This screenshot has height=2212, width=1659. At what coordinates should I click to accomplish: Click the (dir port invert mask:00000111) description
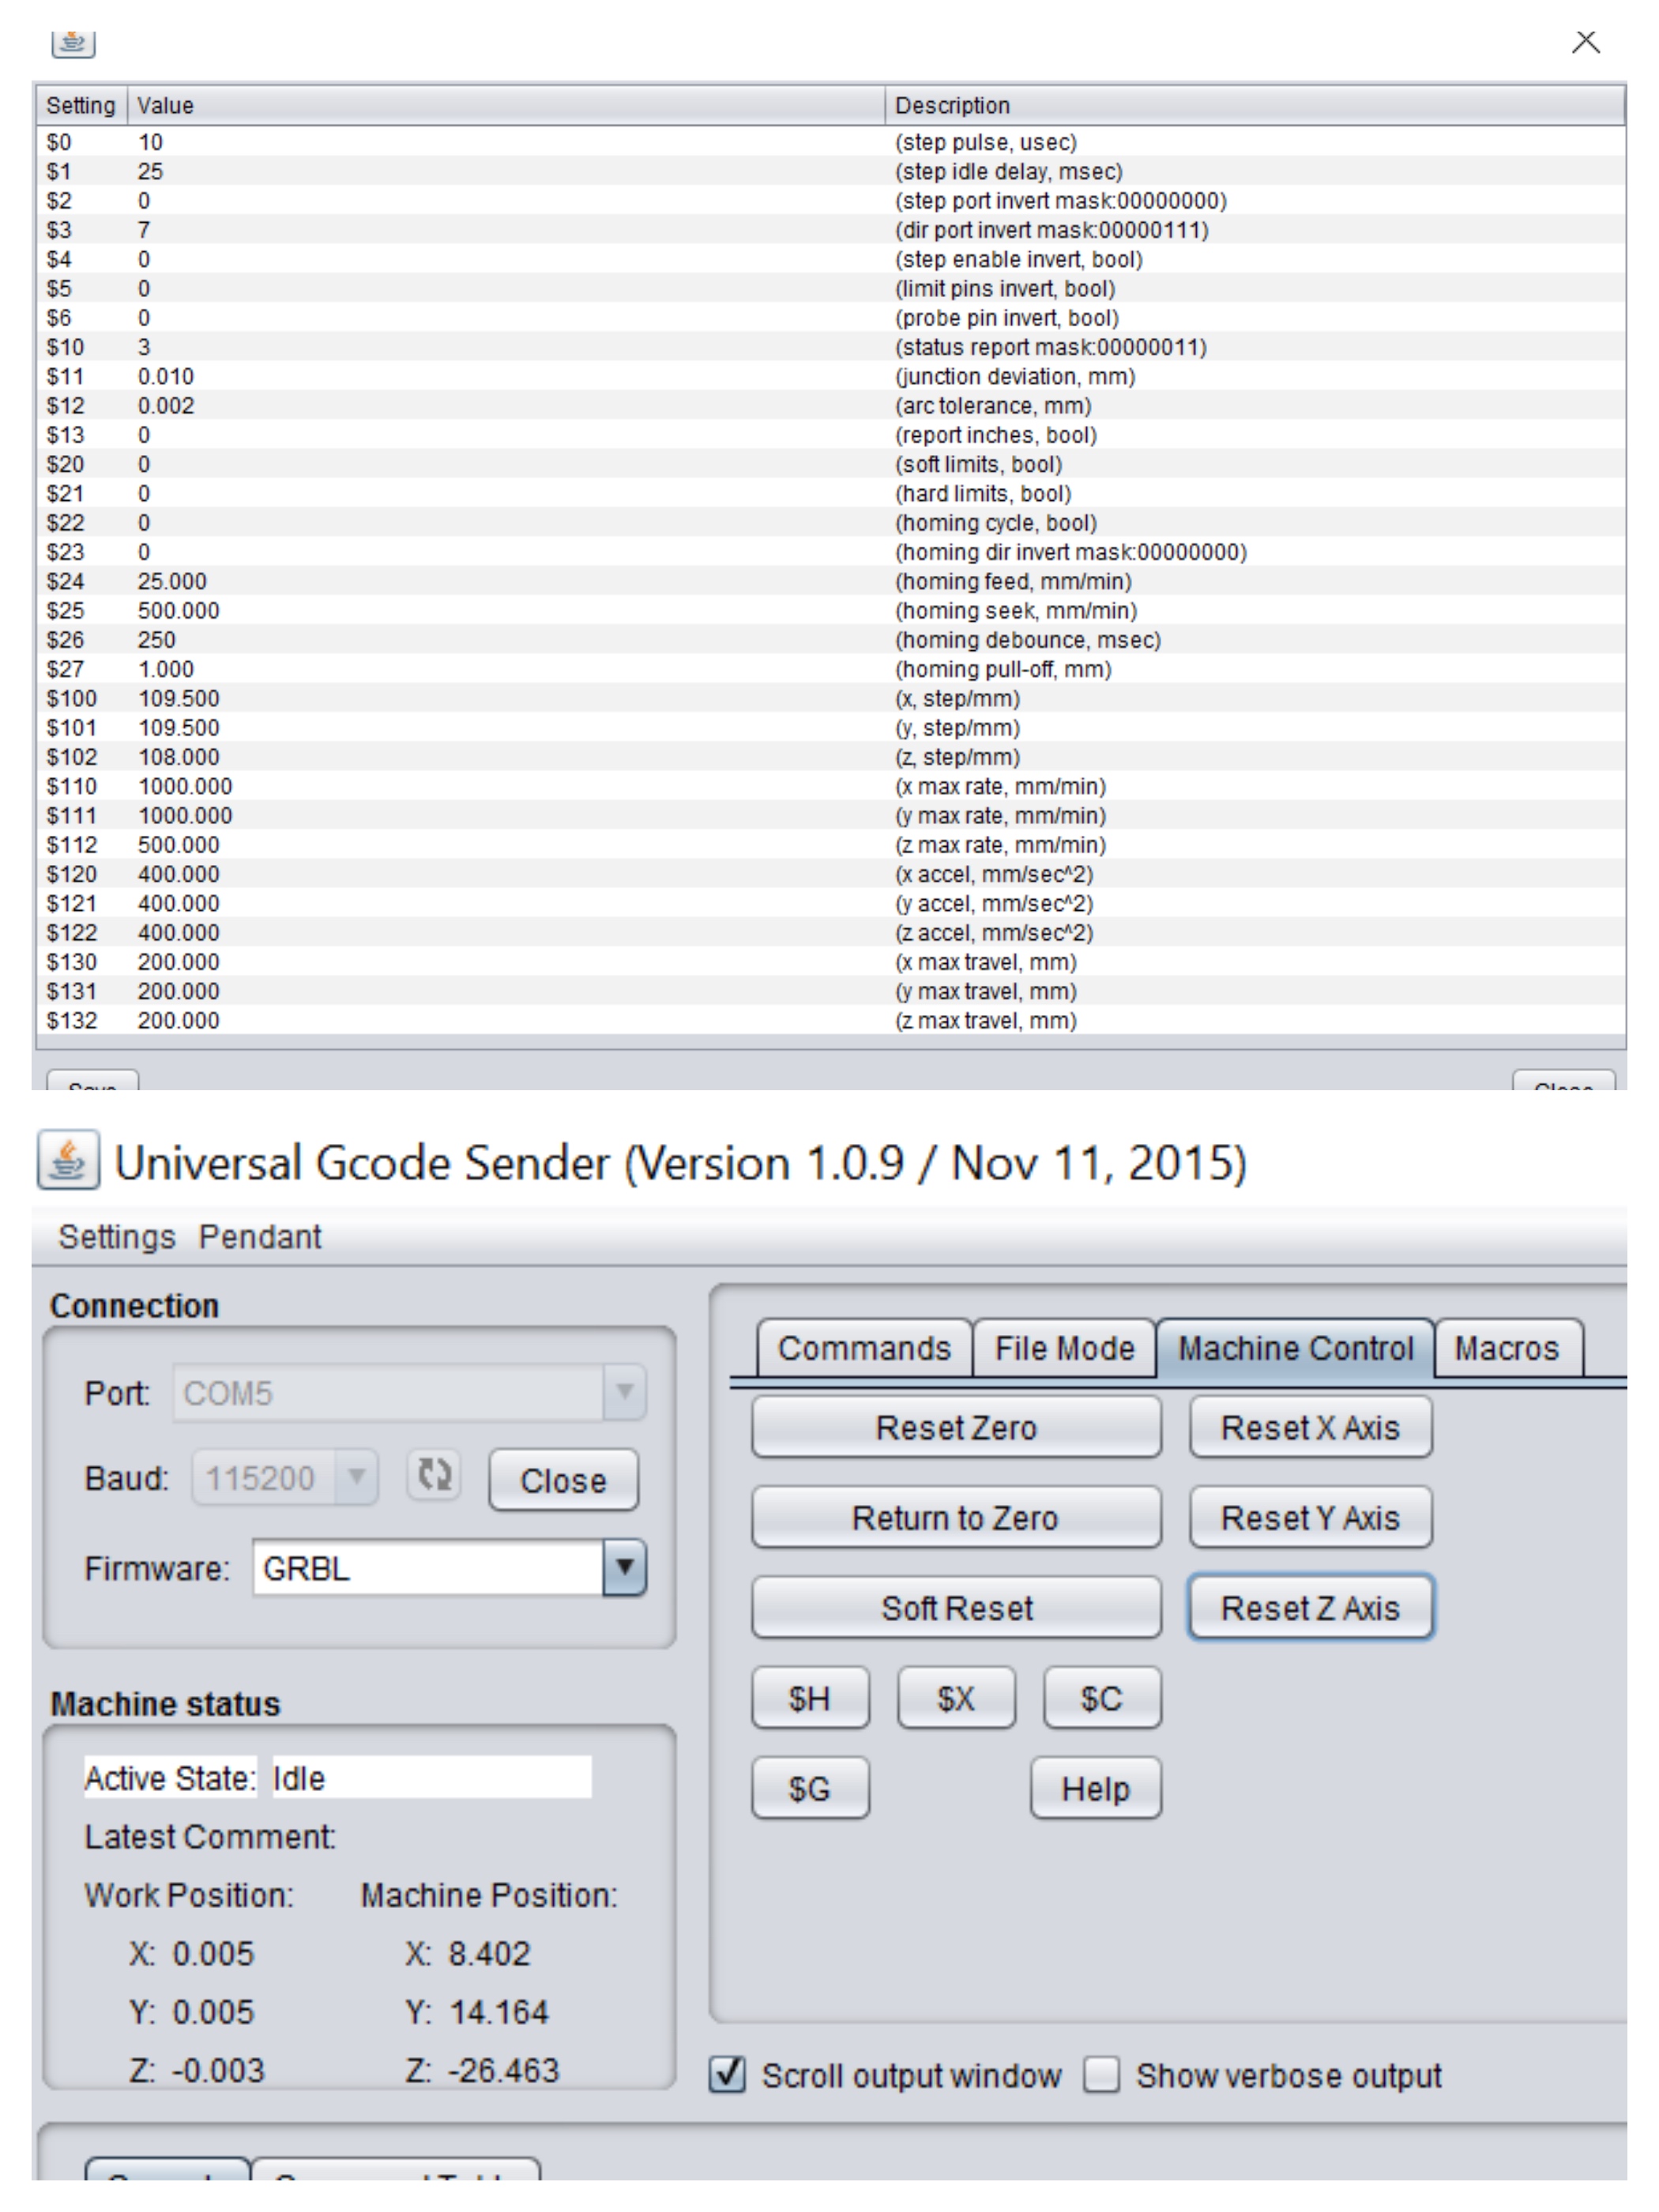tap(1051, 230)
